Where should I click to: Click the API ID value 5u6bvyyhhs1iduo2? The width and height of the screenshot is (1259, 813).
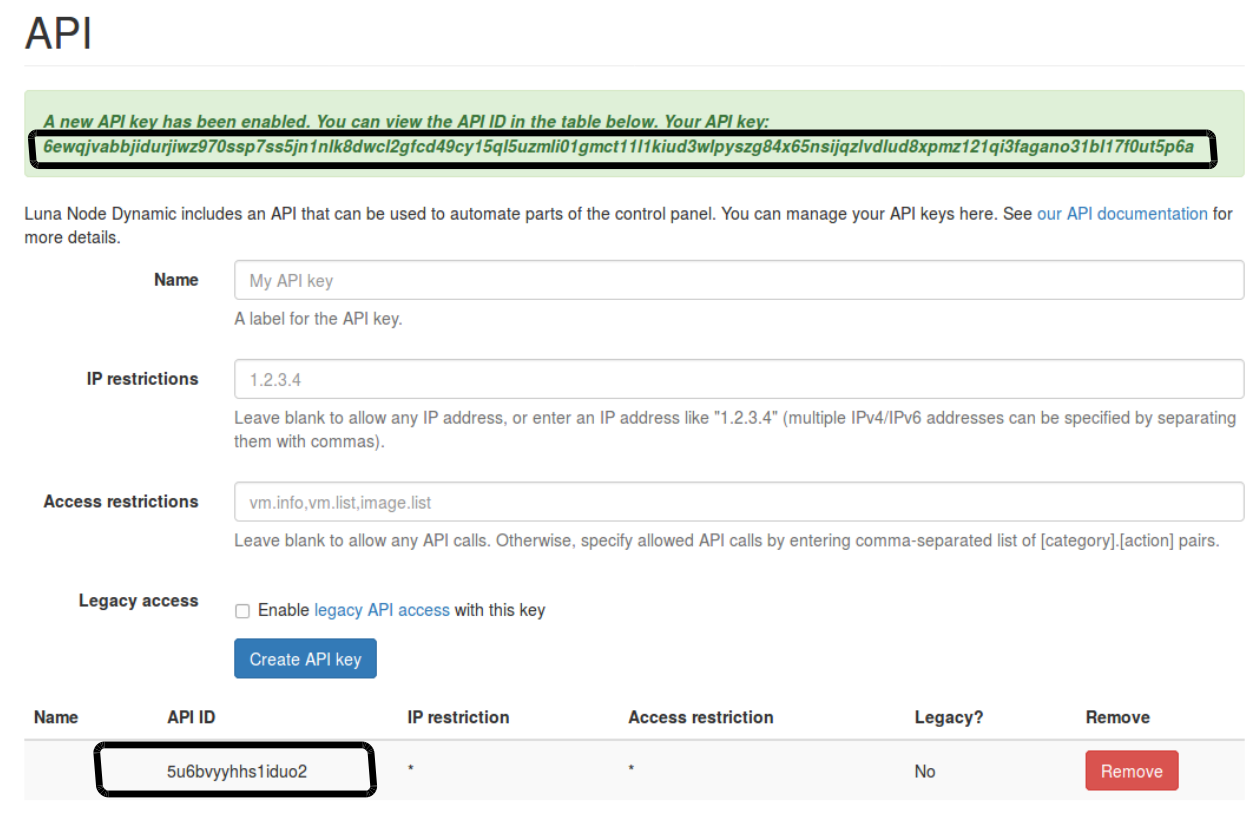tap(236, 771)
